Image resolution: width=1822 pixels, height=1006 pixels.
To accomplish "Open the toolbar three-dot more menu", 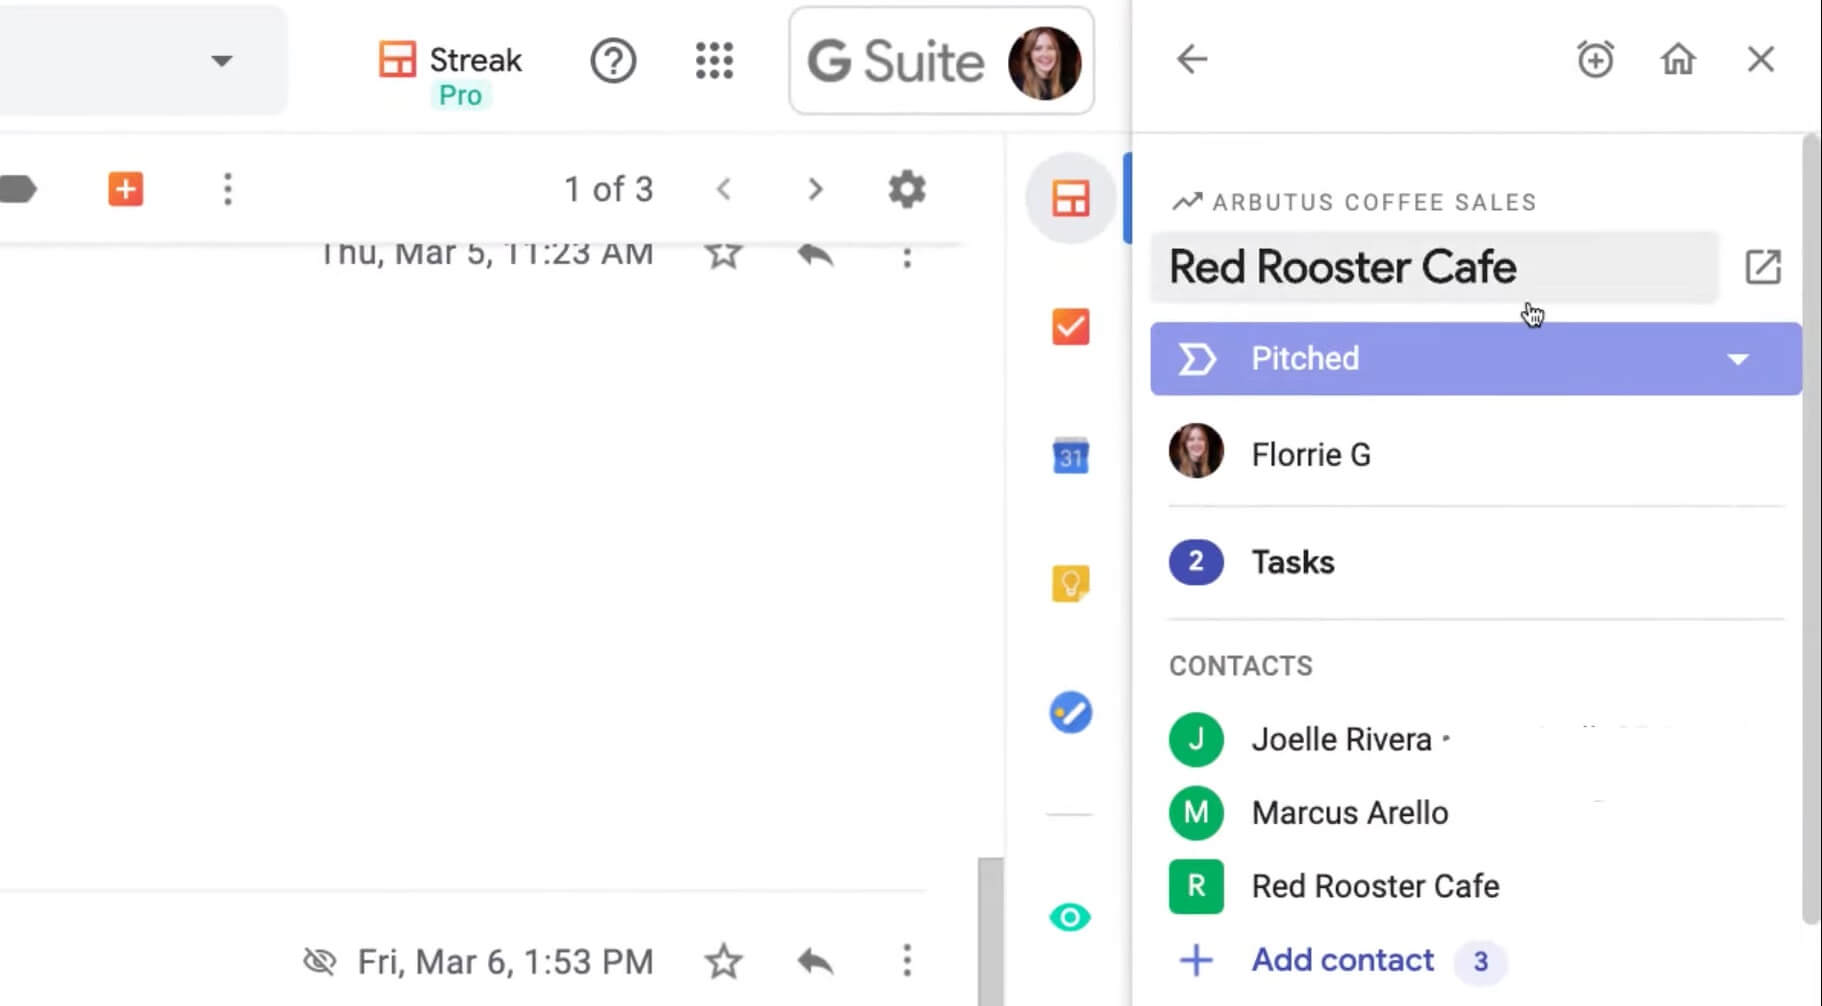I will (227, 189).
